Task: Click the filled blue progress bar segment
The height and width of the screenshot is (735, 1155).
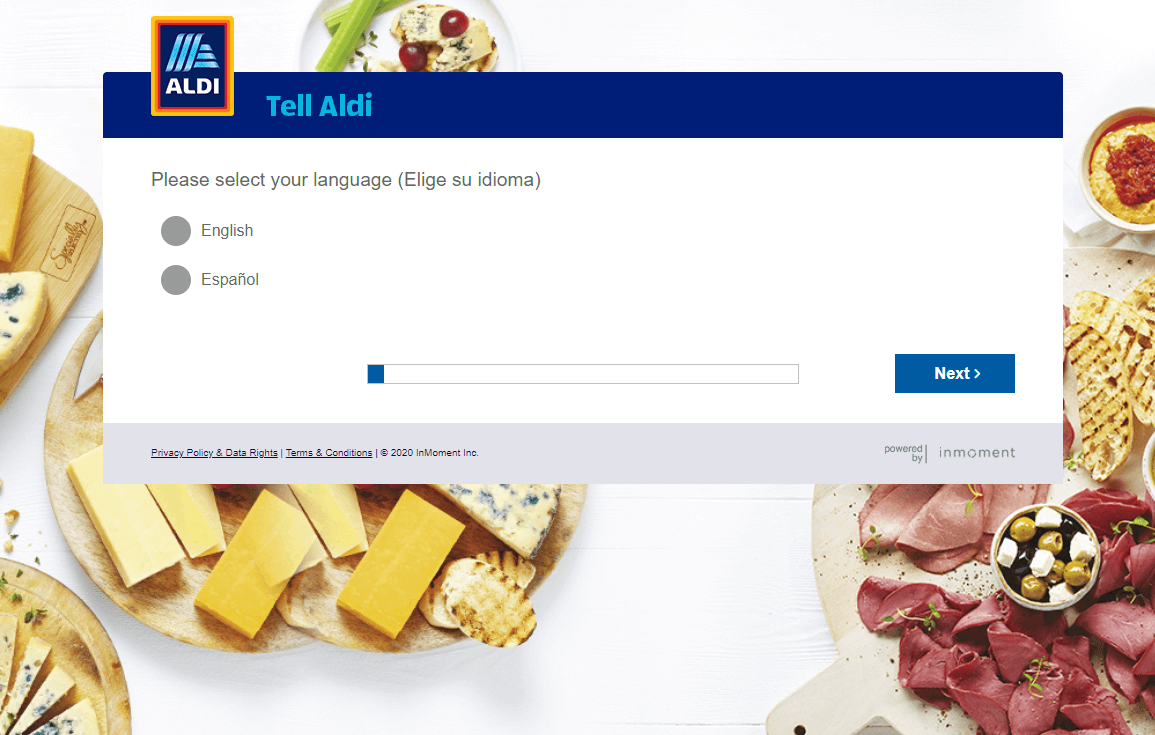Action: coord(376,374)
